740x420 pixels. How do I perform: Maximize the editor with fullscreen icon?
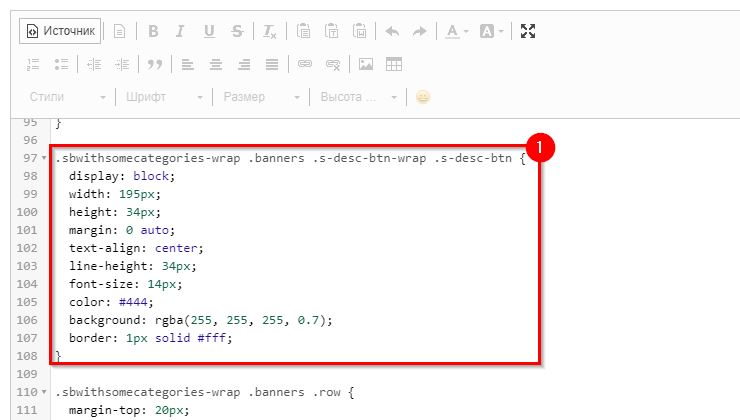529,31
